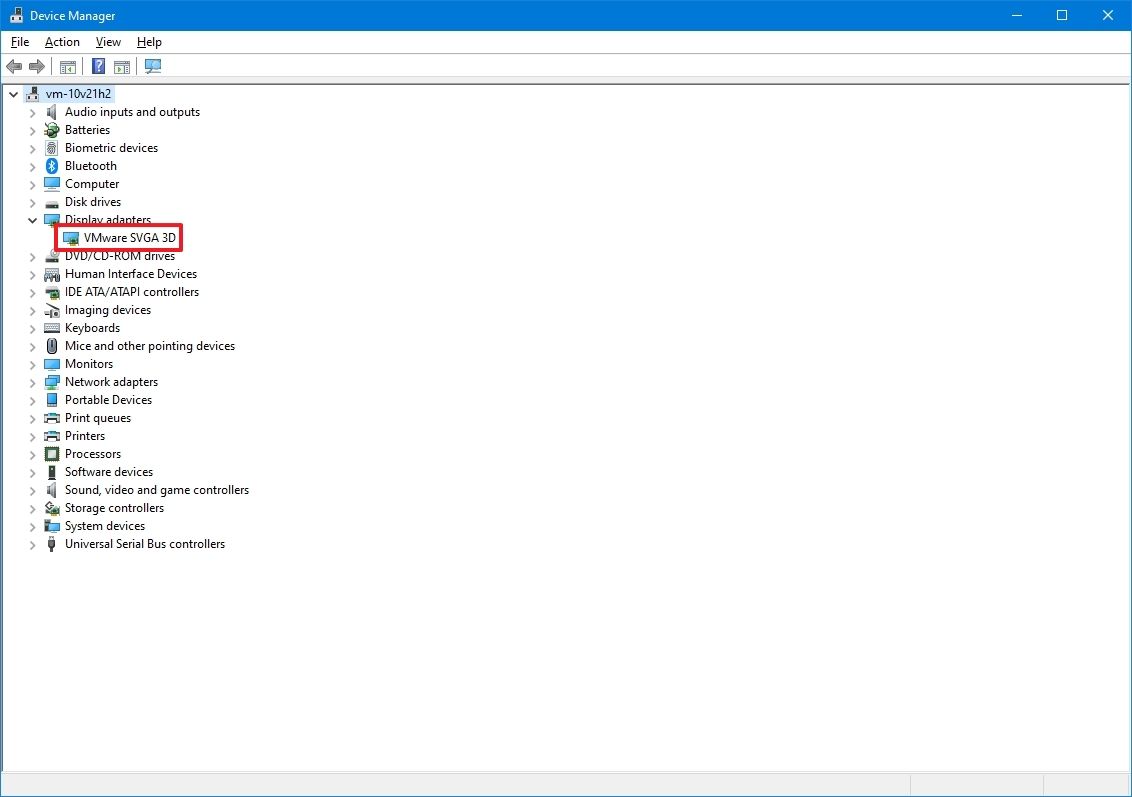The height and width of the screenshot is (797, 1132).
Task: Expand Universal Serial Bus controllers
Action: pyautogui.click(x=32, y=545)
